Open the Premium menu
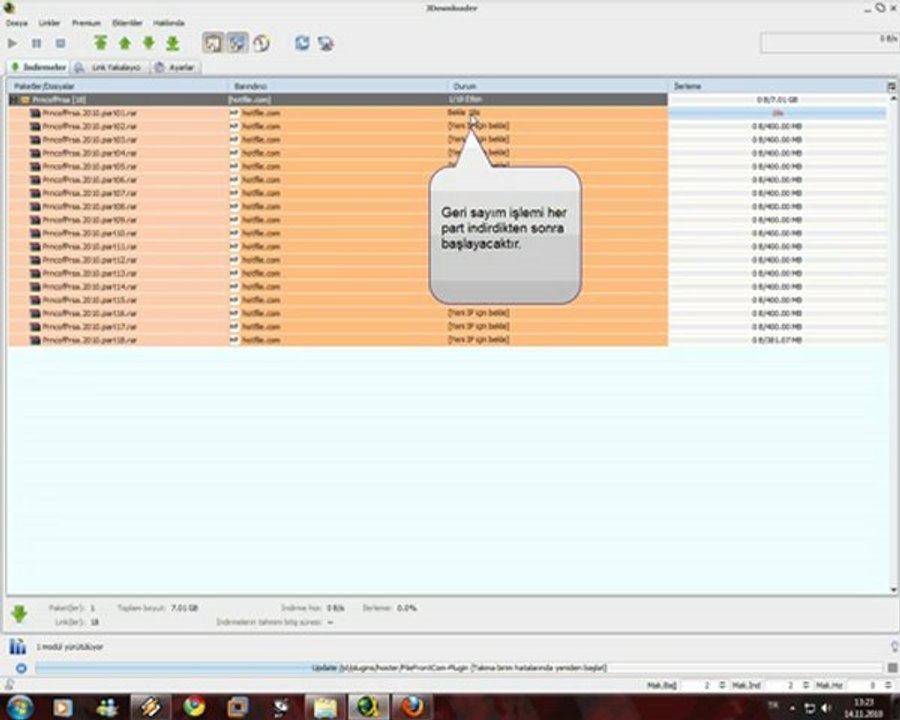The width and height of the screenshot is (900, 720). (86, 23)
